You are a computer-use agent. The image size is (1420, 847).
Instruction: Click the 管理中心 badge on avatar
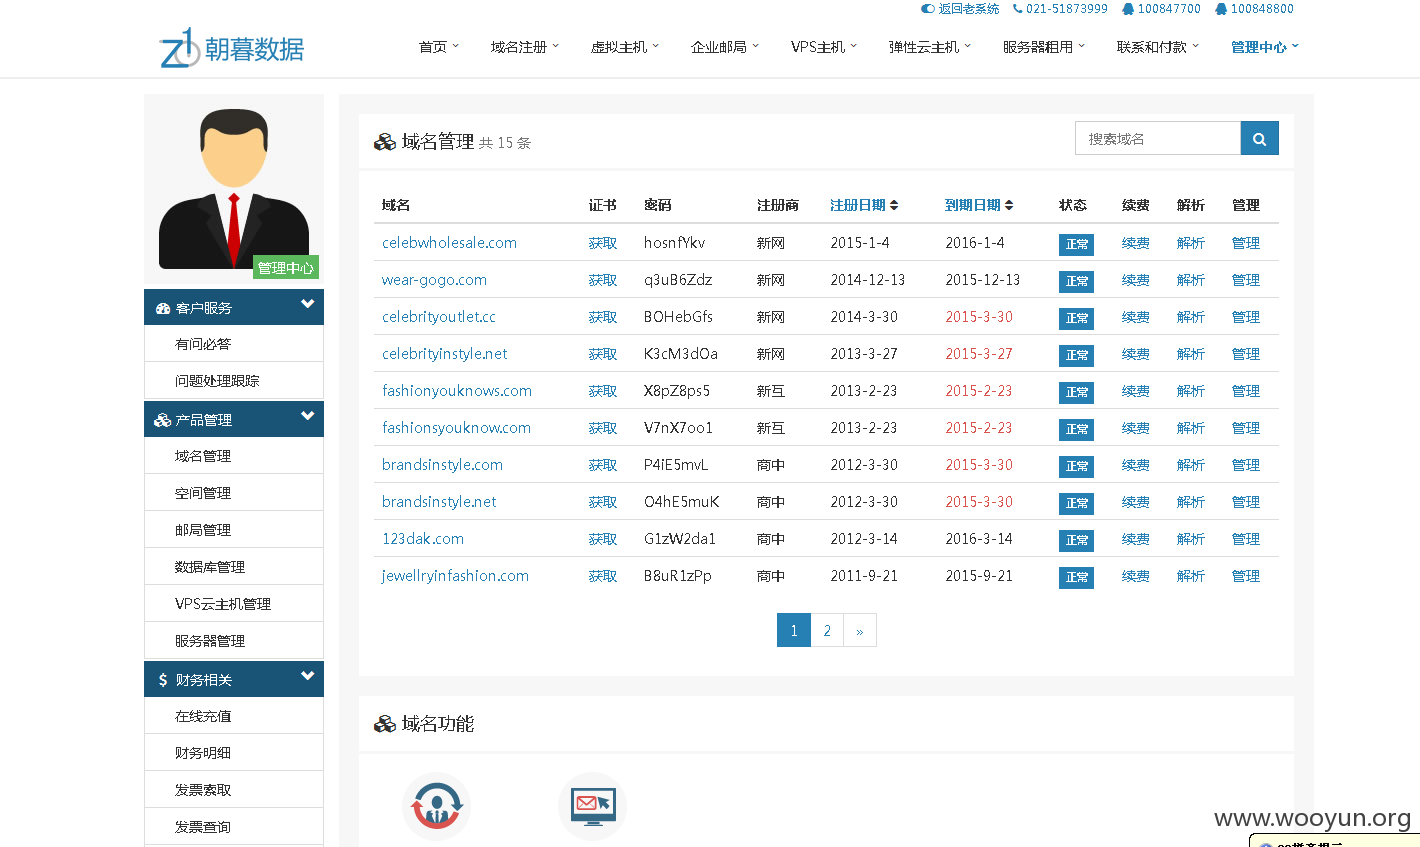point(286,267)
